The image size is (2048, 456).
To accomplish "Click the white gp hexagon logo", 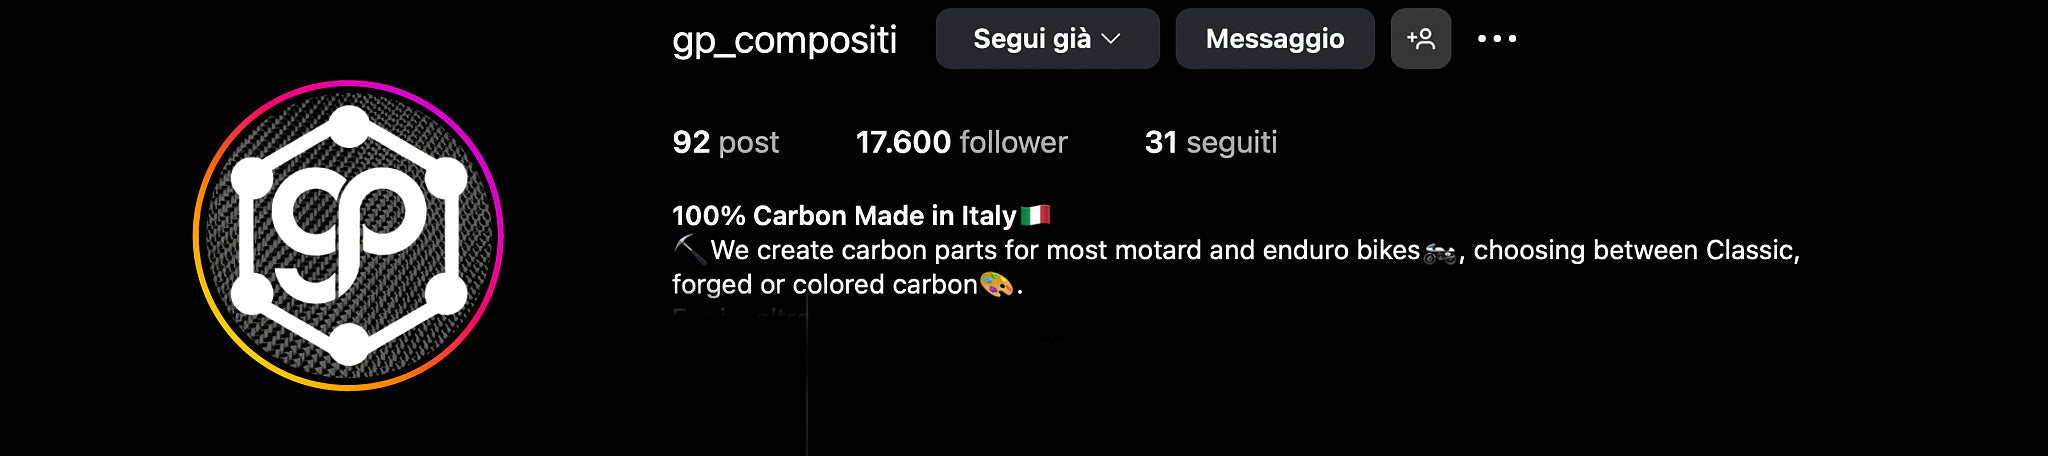I will (x=348, y=235).
